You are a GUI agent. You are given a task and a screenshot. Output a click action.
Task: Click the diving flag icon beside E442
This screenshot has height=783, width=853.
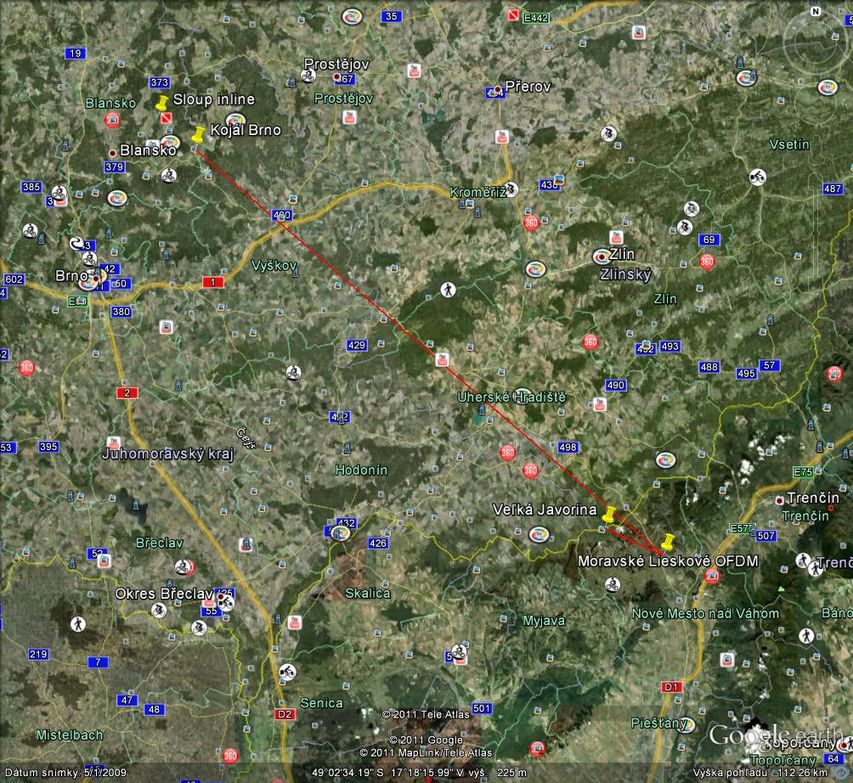[x=514, y=17]
